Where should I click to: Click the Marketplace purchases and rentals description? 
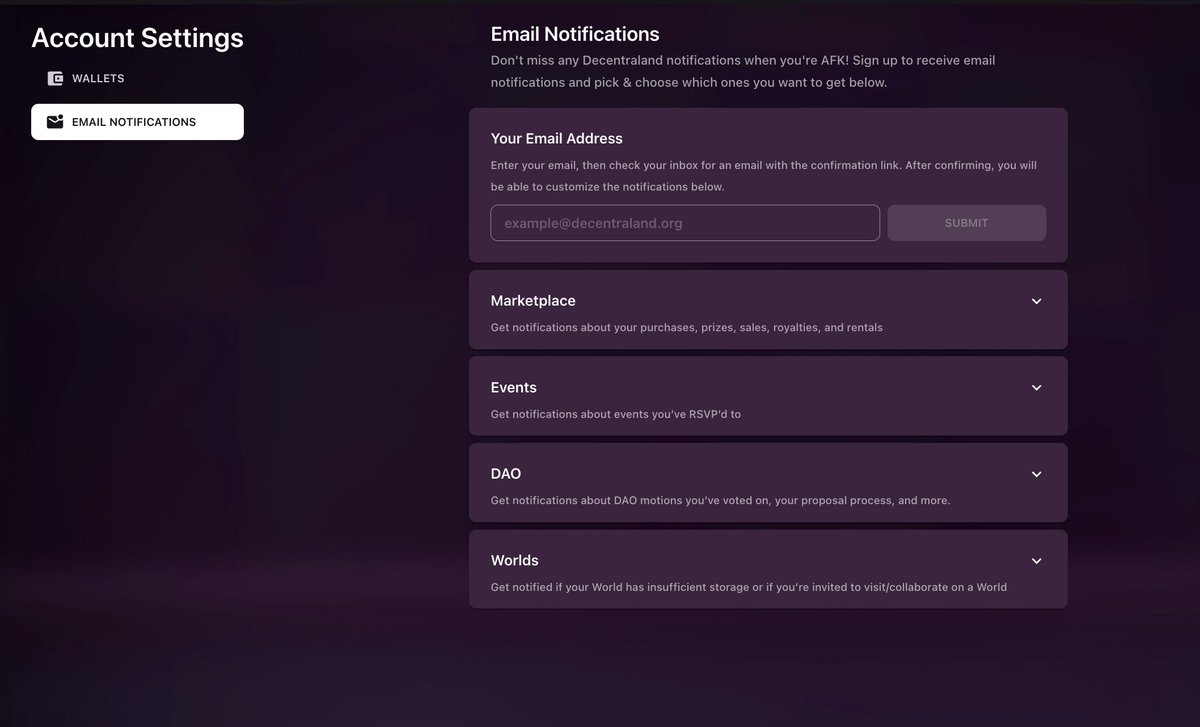687,327
